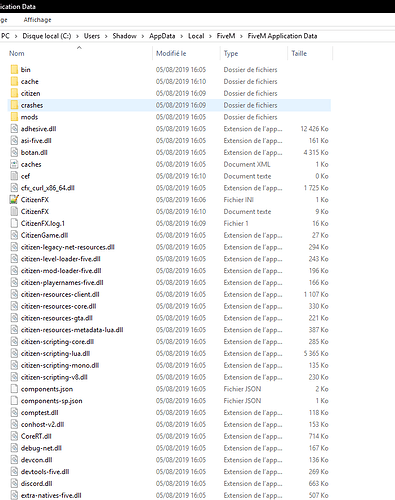The image size is (395, 500).
Task: Expand the breadcrumb chevron after PC
Action: click(x=16, y=36)
